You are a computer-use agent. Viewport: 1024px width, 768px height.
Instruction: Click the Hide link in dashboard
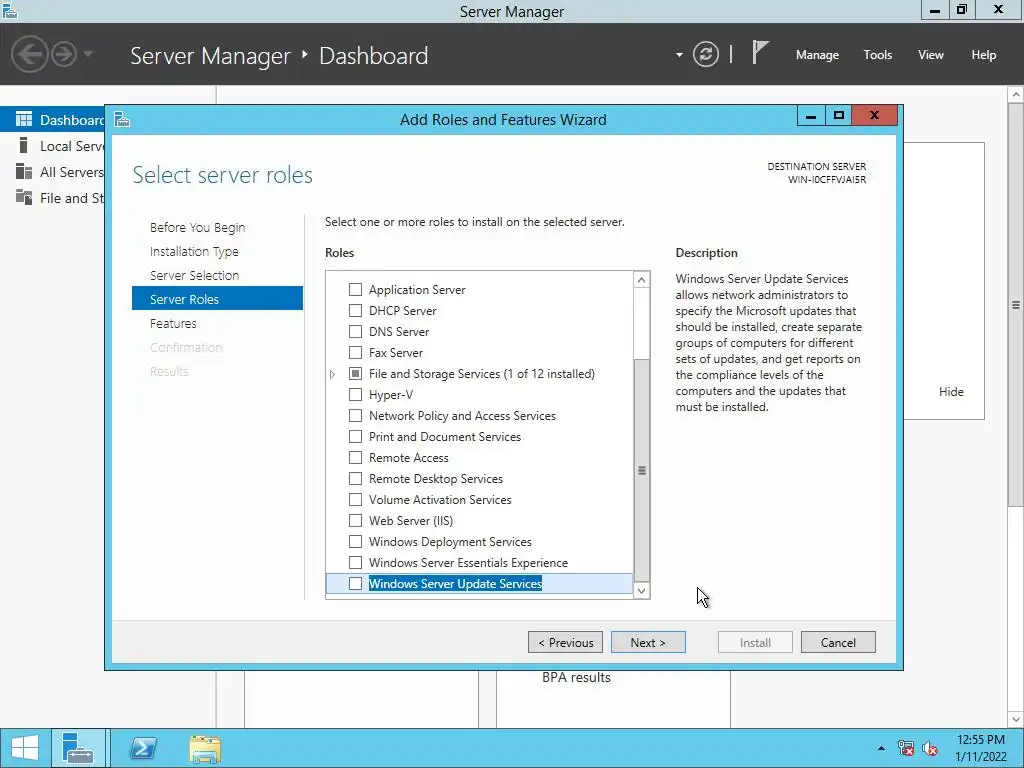point(951,392)
